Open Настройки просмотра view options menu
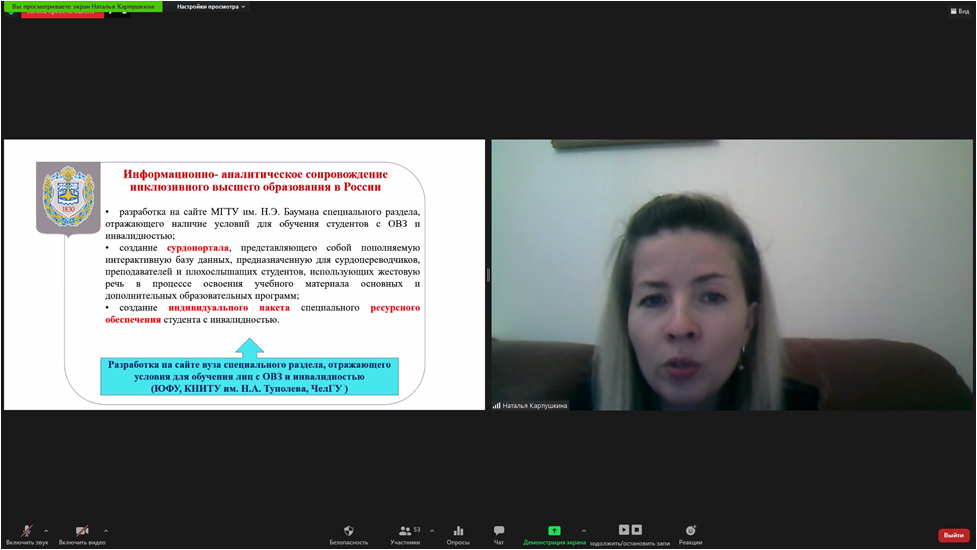The height and width of the screenshot is (550, 977). pyautogui.click(x=210, y=6)
